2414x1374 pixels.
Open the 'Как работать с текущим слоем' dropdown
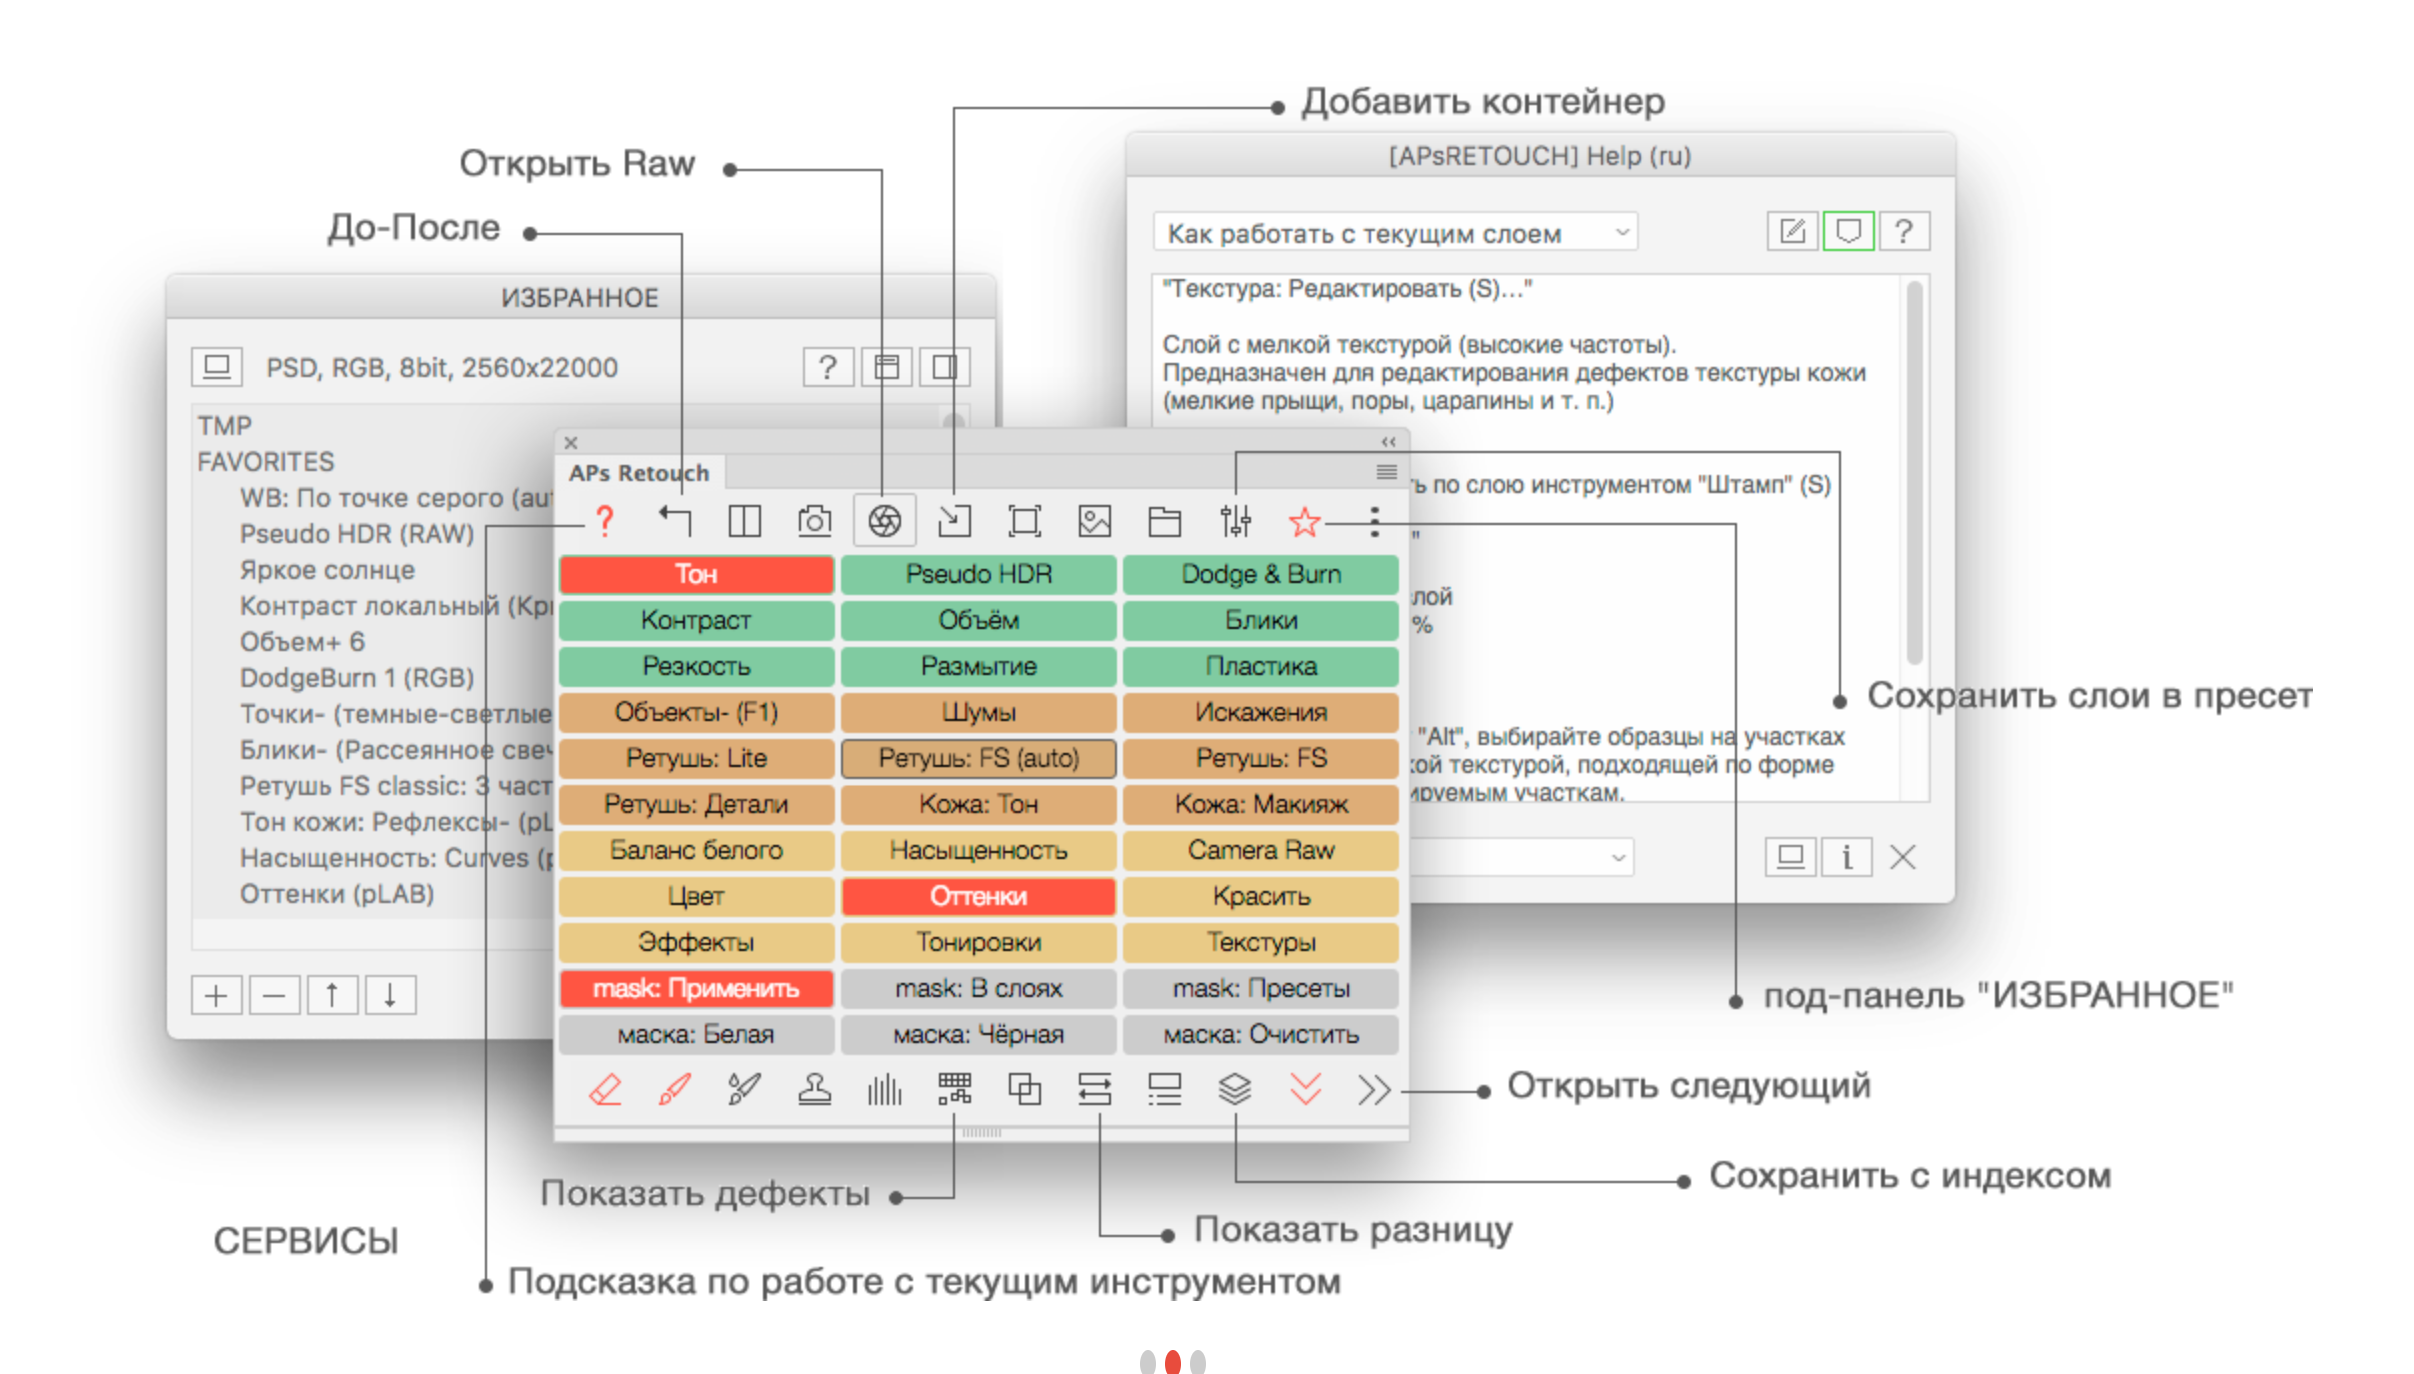(x=1396, y=233)
